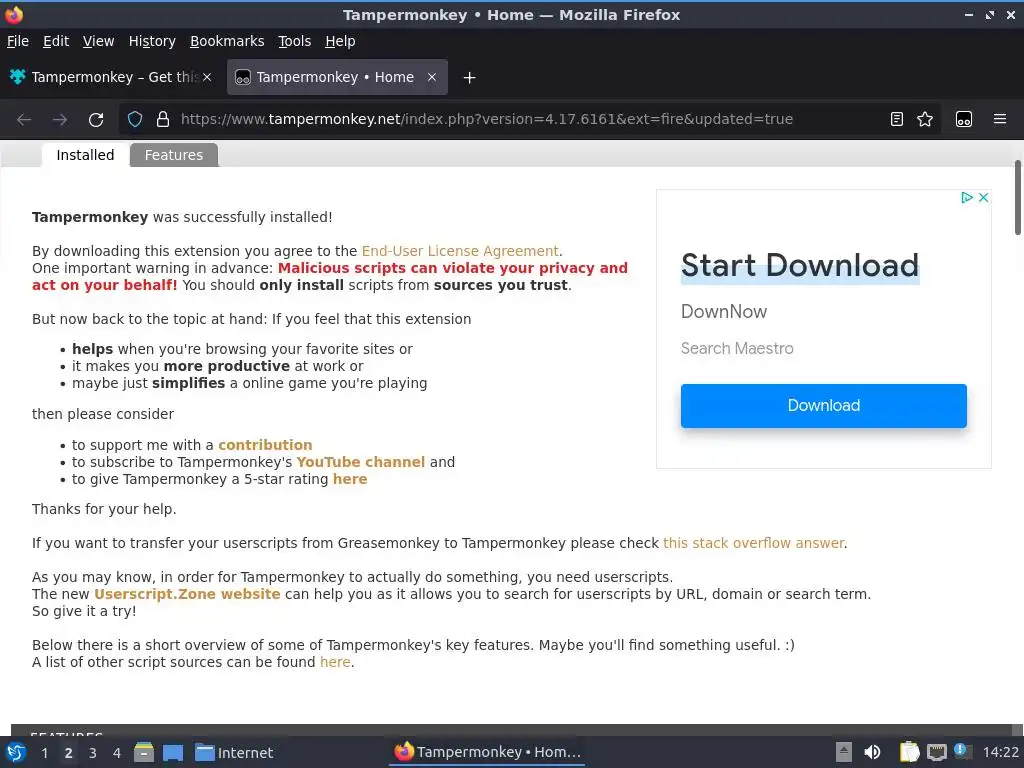Click the eject removable media tray icon
The height and width of the screenshot is (768, 1024).
(x=844, y=752)
